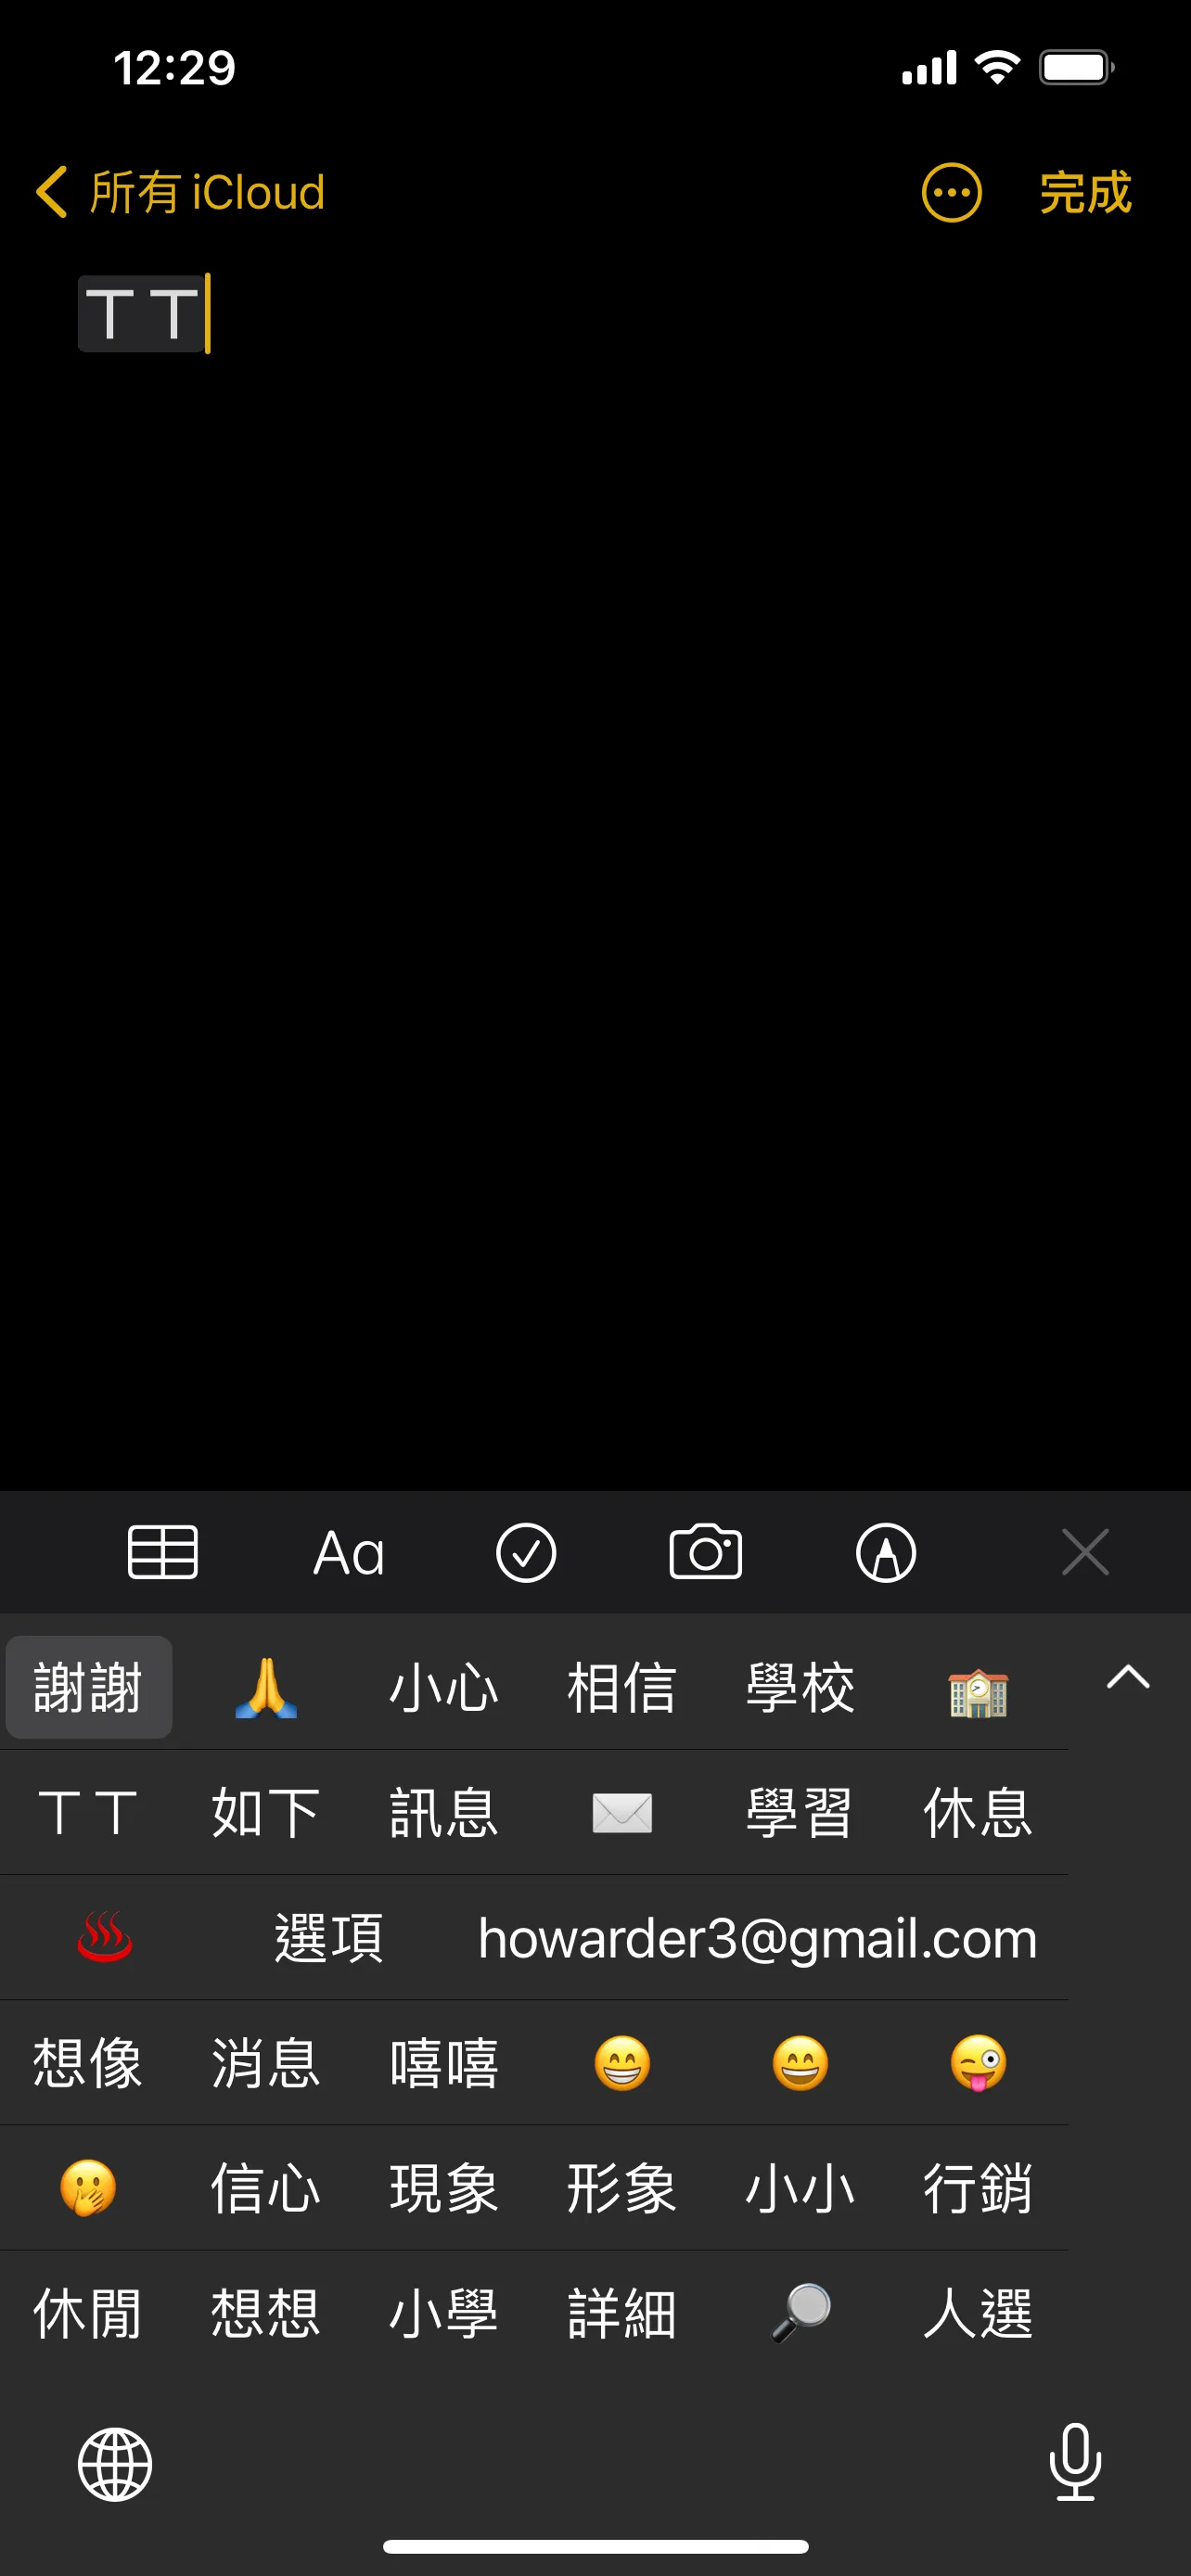The image size is (1191, 2576).
Task: Start dictation with the microphone icon
Action: point(1075,2461)
